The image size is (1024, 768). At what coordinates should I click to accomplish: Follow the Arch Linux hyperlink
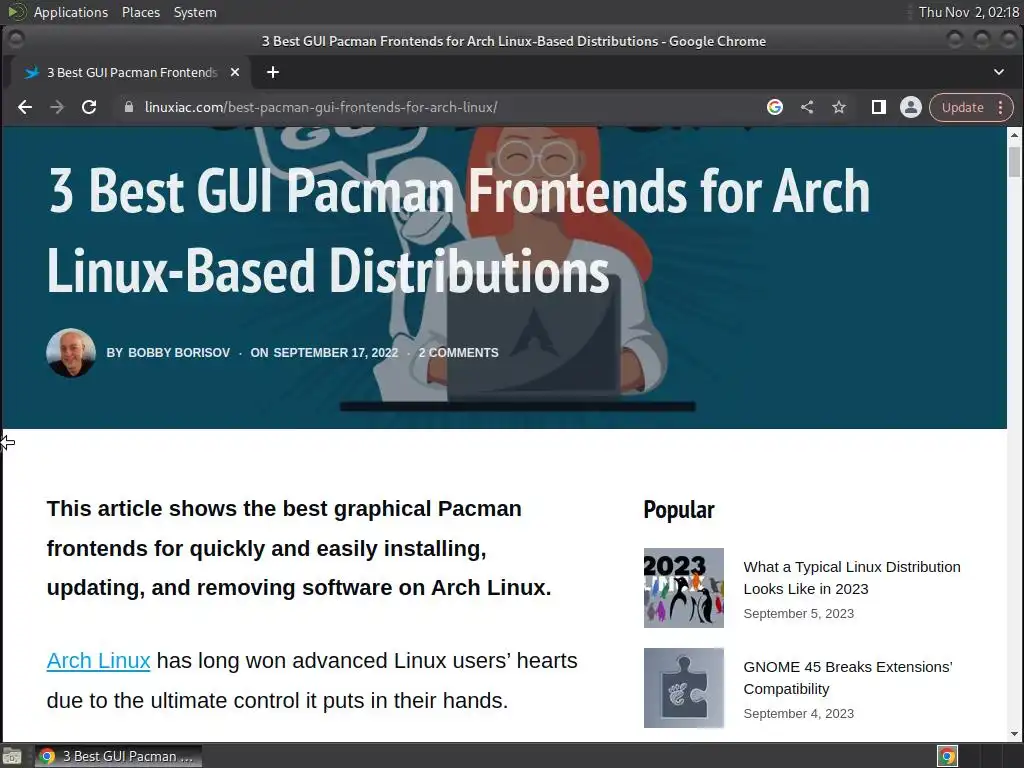(99, 660)
